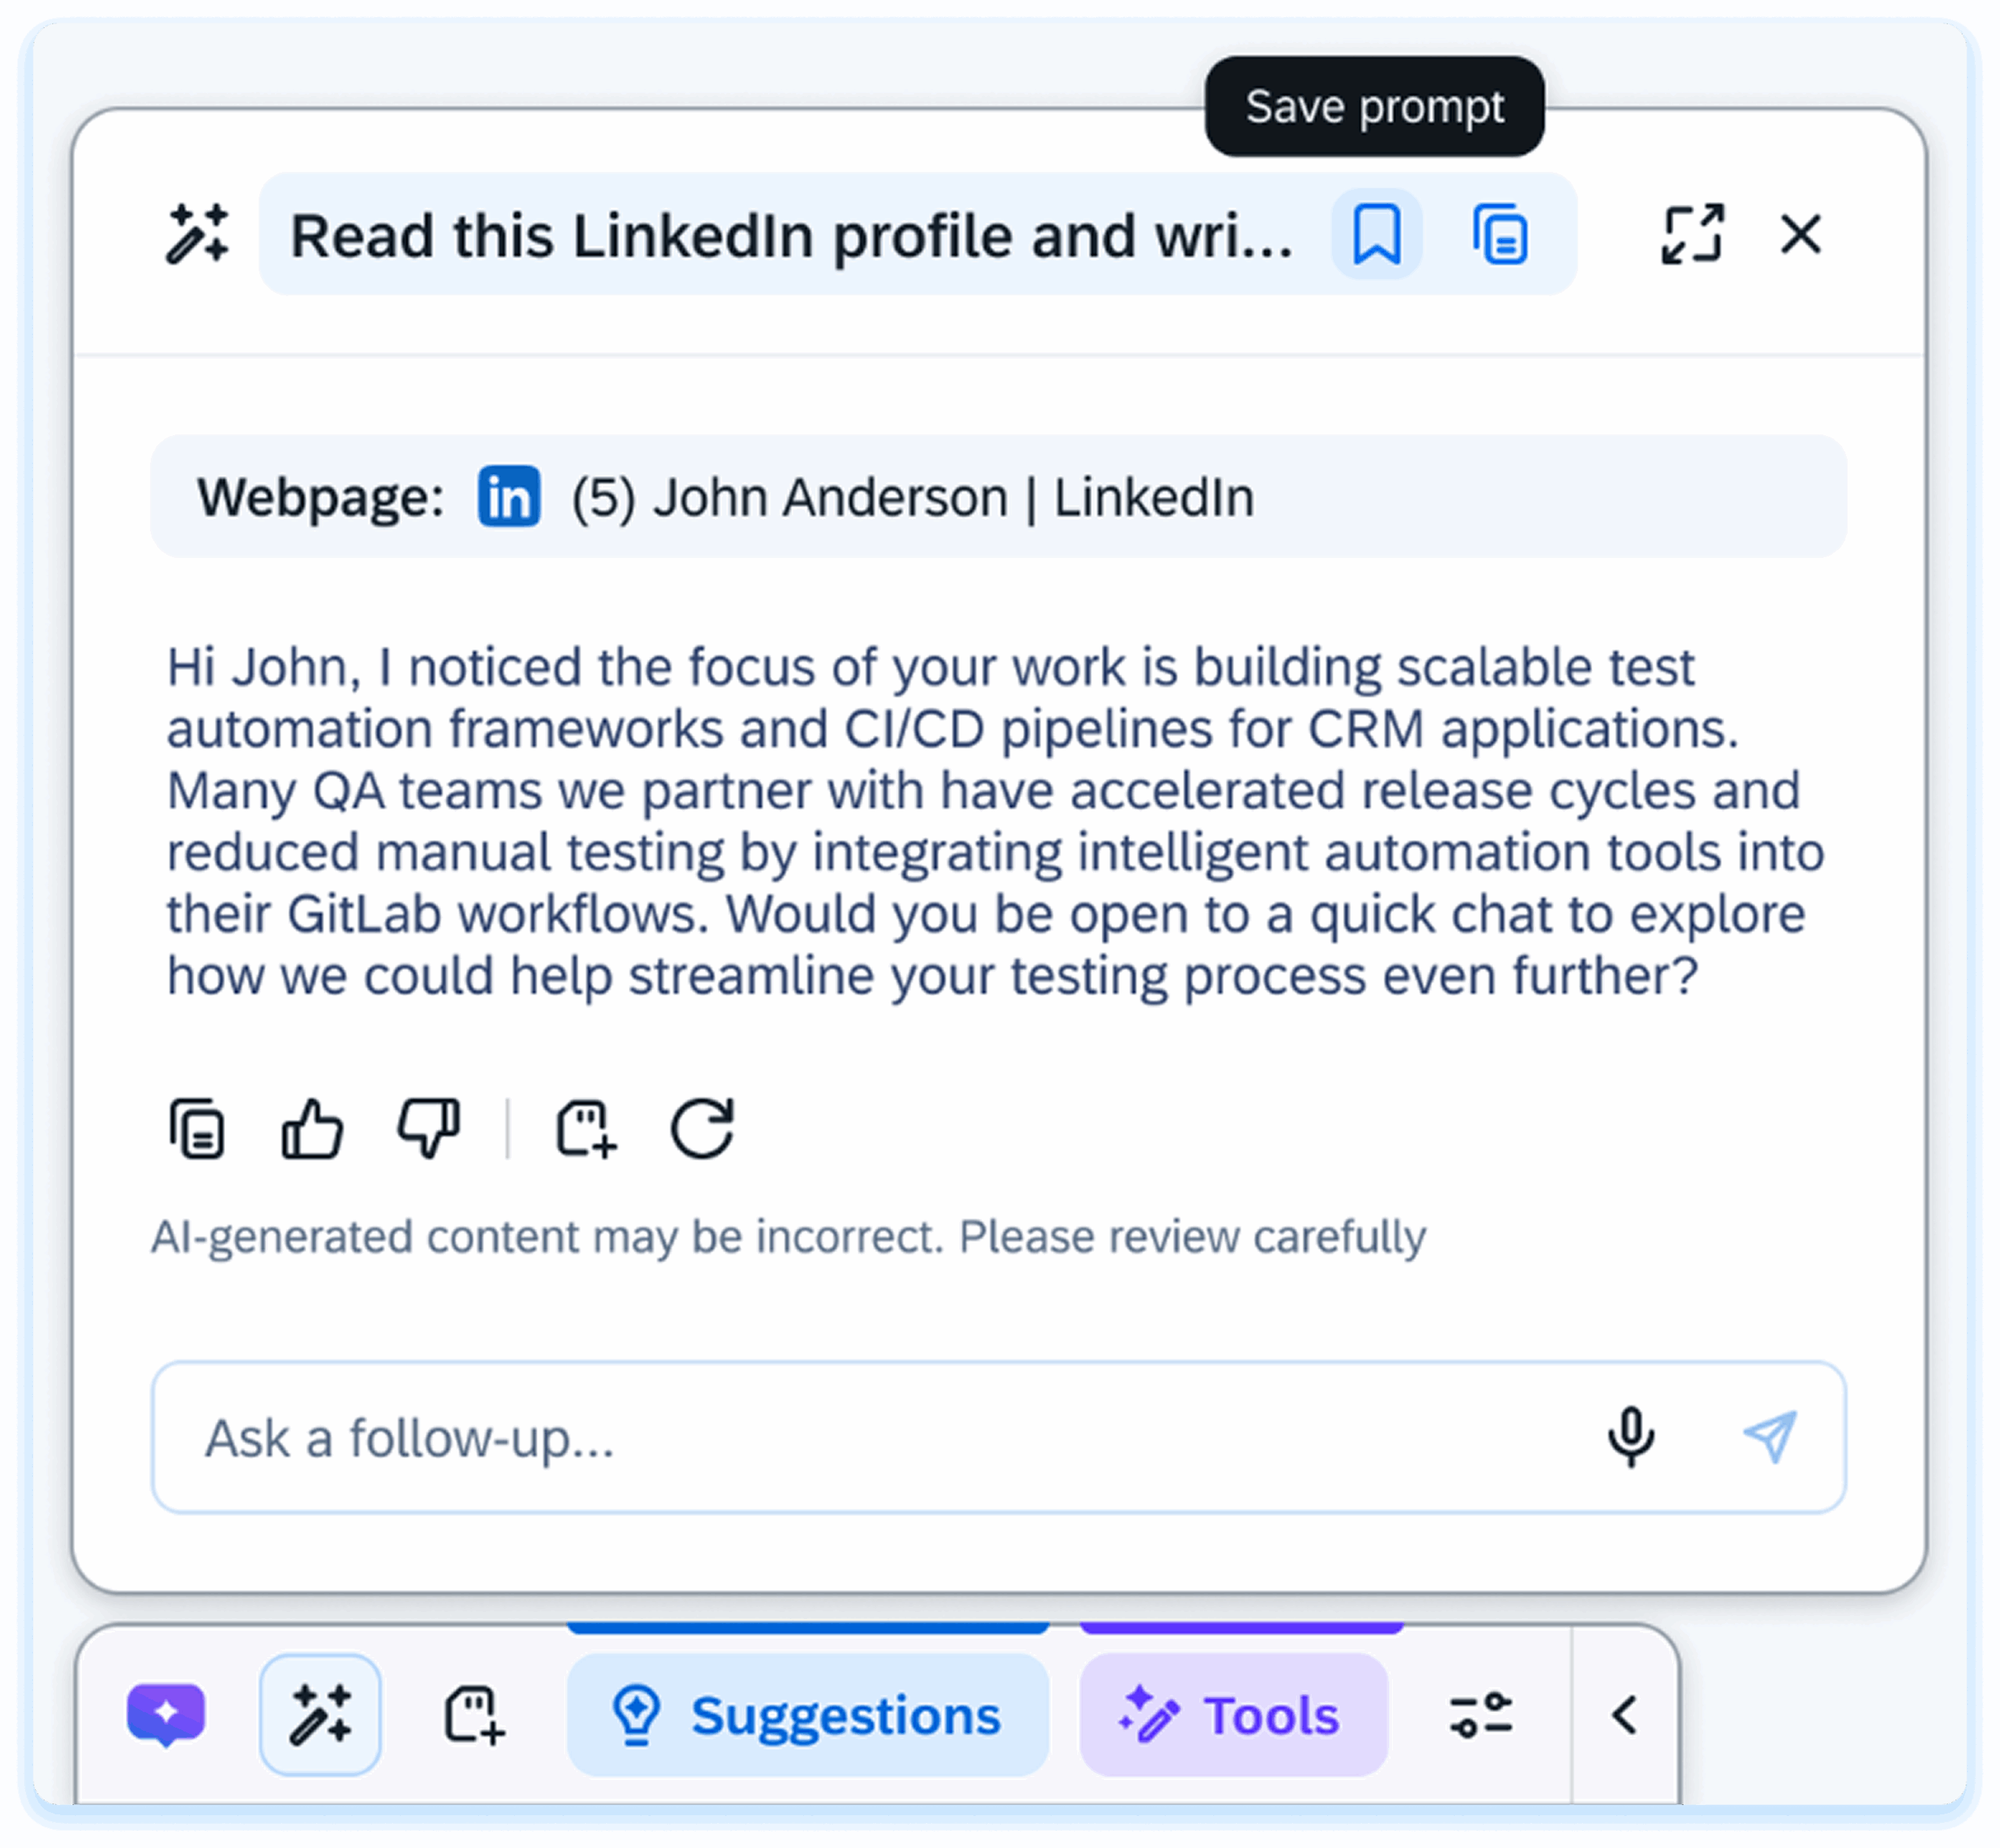The height and width of the screenshot is (1848, 2000).
Task: Save response as a new note
Action: pyautogui.click(x=586, y=1129)
